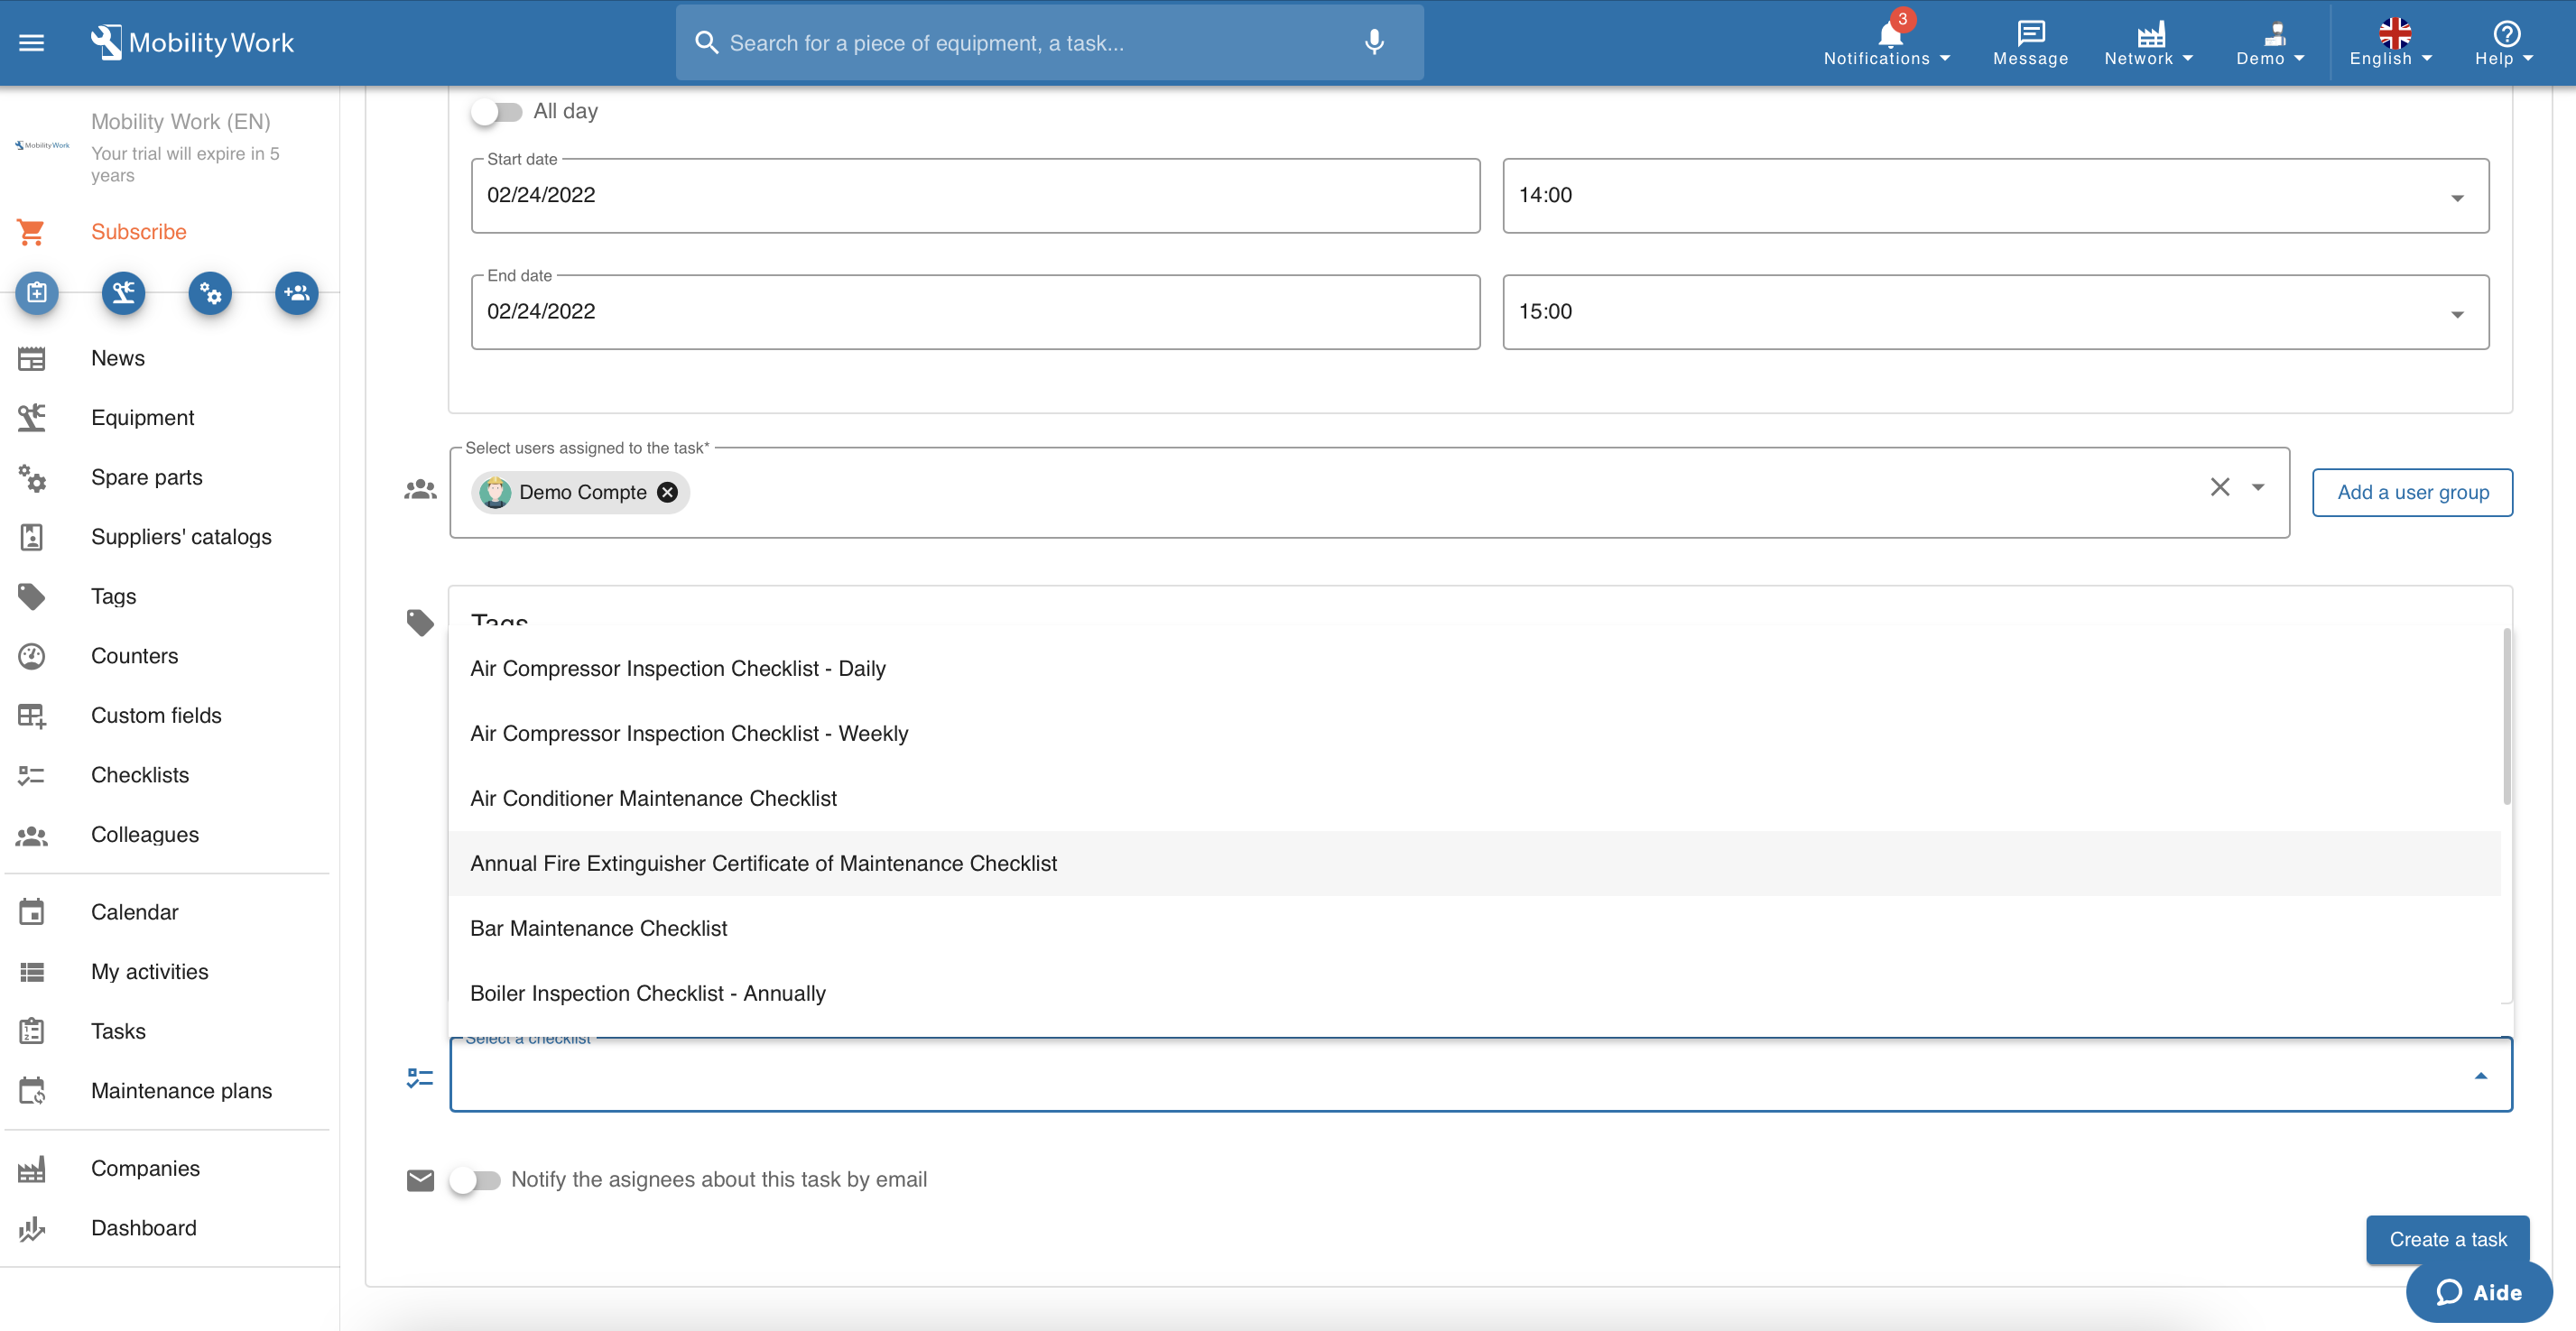
Task: Click the Maintenance plans icon
Action: [x=32, y=1091]
